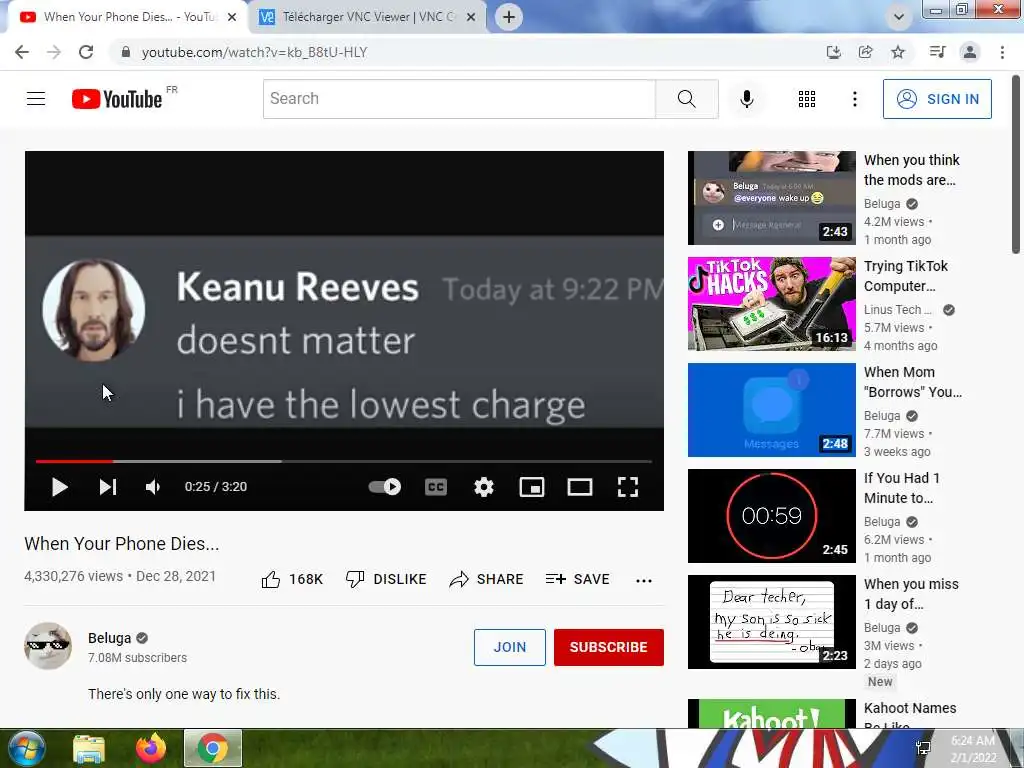The image size is (1024, 768).
Task: Click the page vertical scrollbar
Action: [1016, 165]
